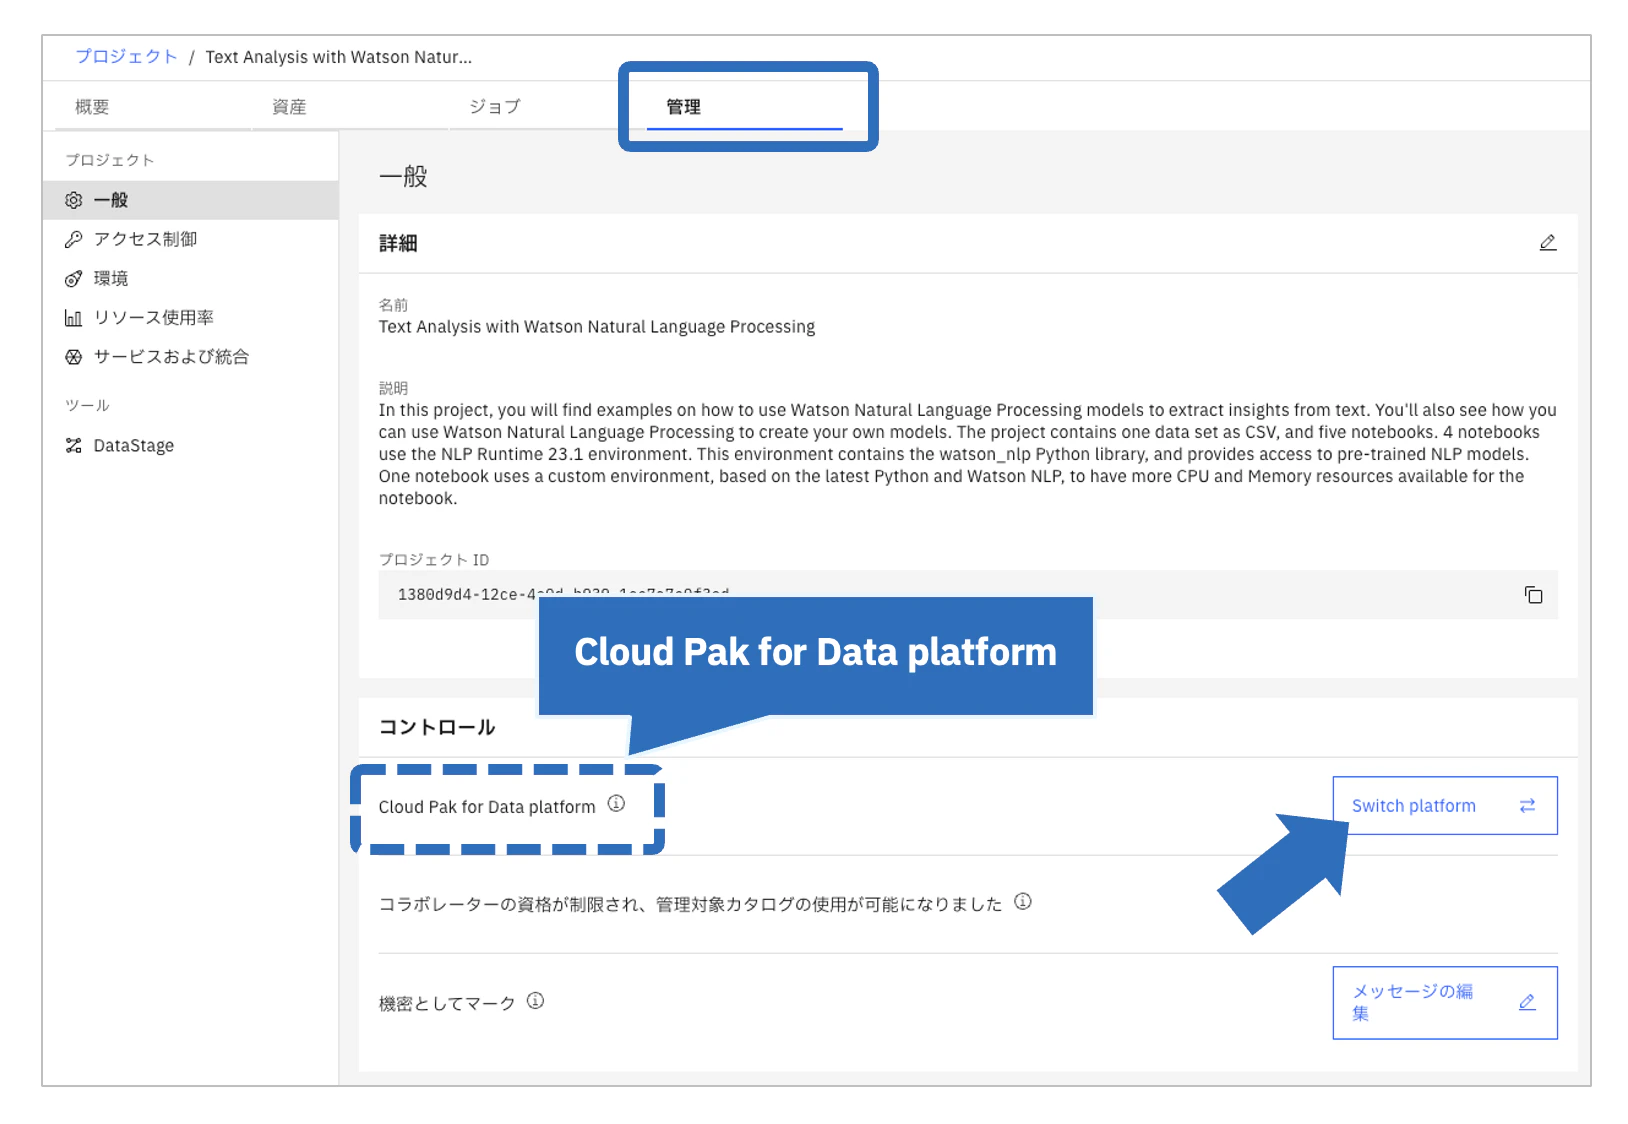Click the コントロール section heading
Screen dimensions: 1628x1124
[437, 727]
